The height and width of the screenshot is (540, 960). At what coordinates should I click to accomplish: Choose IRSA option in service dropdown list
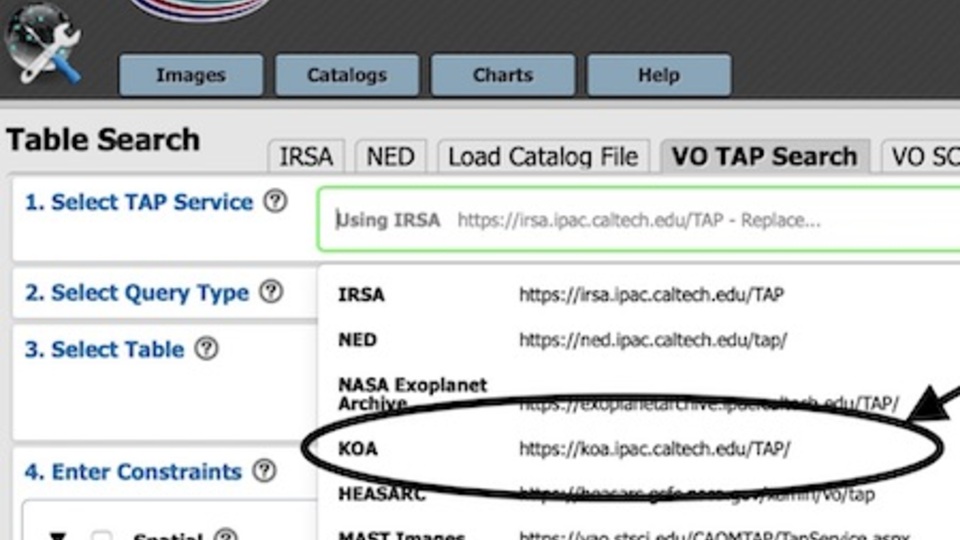tap(361, 295)
